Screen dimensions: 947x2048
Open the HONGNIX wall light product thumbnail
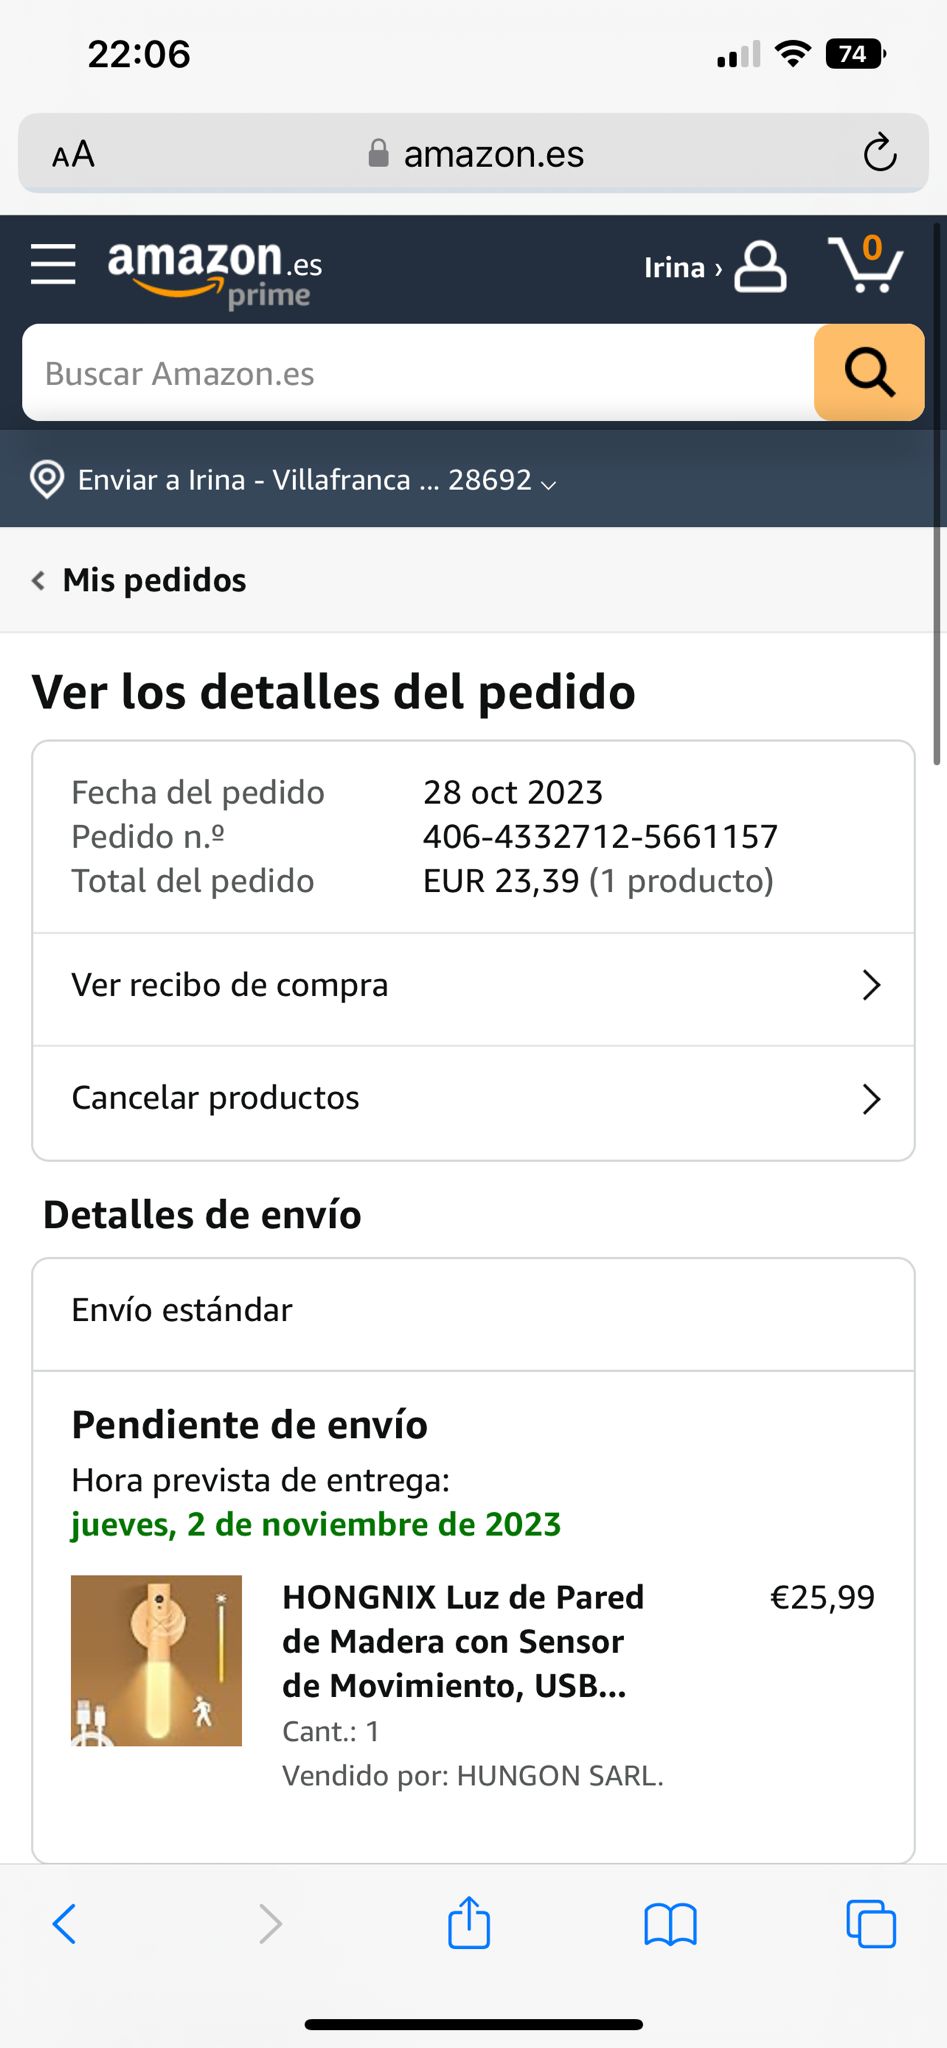(x=156, y=1660)
